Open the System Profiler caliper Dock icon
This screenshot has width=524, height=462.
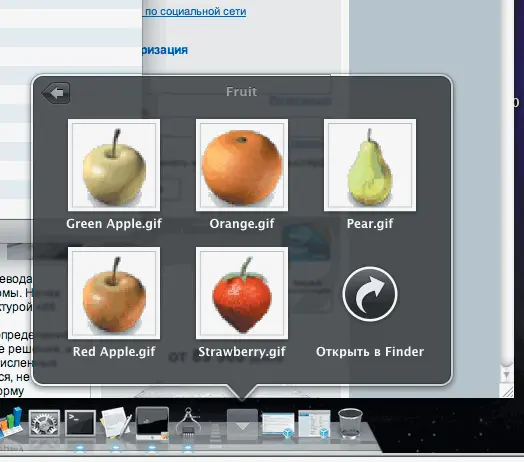pos(188,422)
